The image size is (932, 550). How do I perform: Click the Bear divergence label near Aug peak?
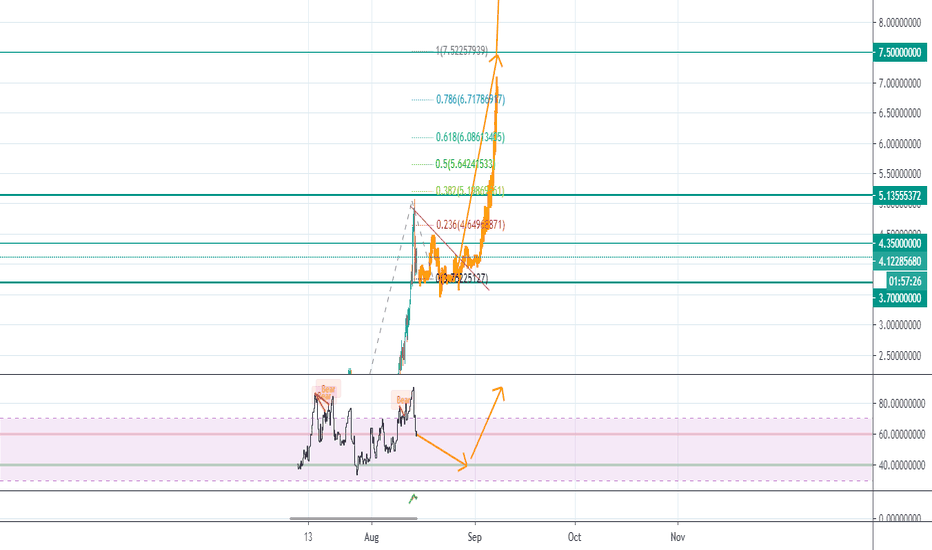402,399
